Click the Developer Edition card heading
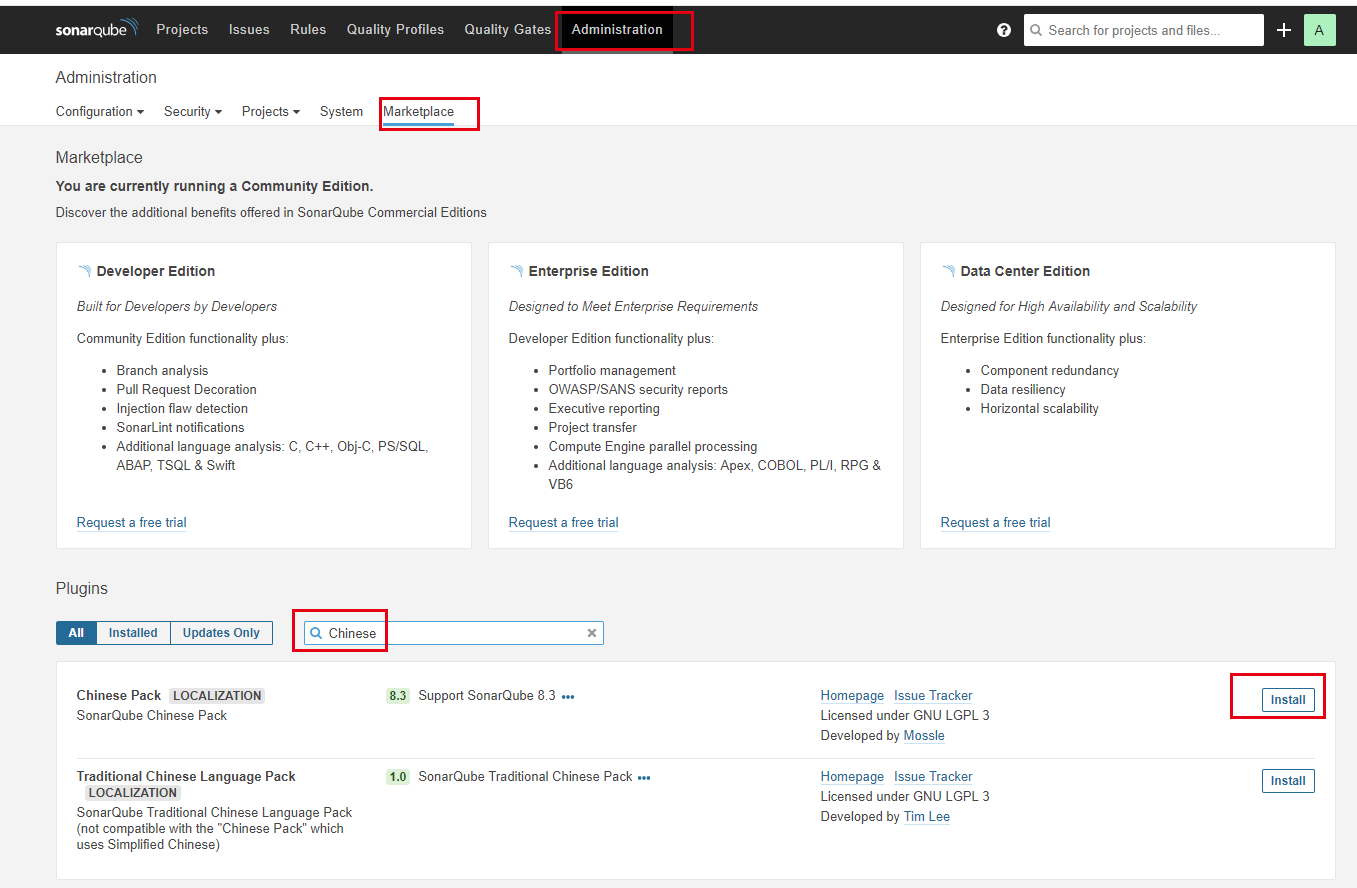 [x=156, y=271]
